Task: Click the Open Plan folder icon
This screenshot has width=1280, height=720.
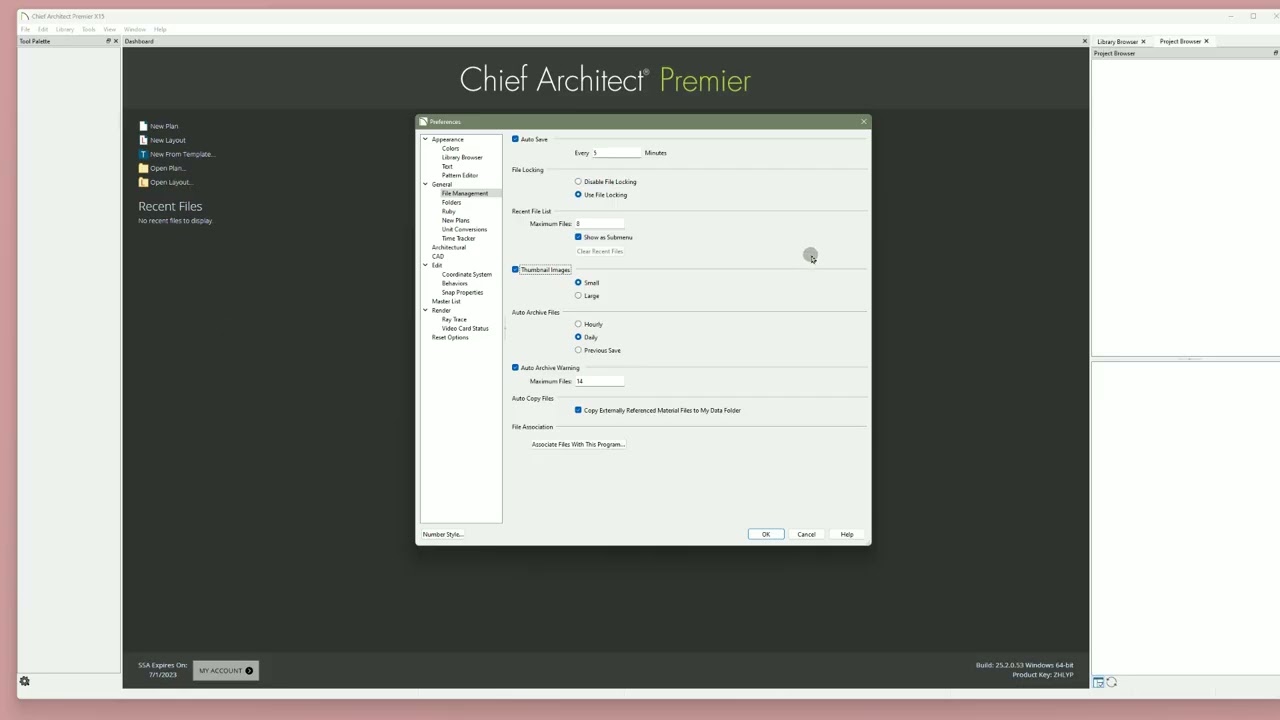Action: 143,168
